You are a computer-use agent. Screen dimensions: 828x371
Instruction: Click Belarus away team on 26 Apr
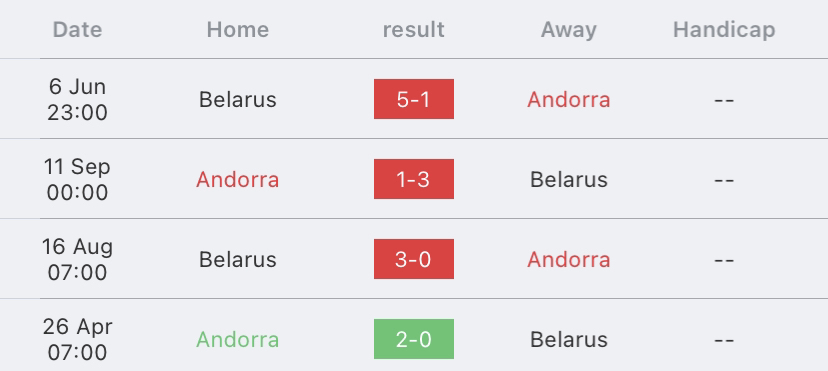(x=569, y=340)
